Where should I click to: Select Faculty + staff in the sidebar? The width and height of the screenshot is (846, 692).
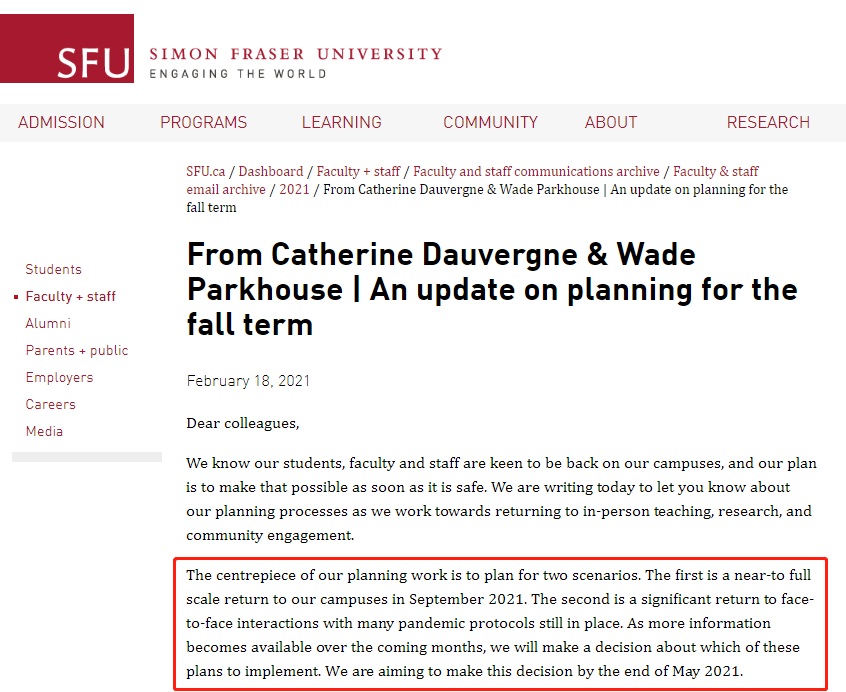(71, 296)
